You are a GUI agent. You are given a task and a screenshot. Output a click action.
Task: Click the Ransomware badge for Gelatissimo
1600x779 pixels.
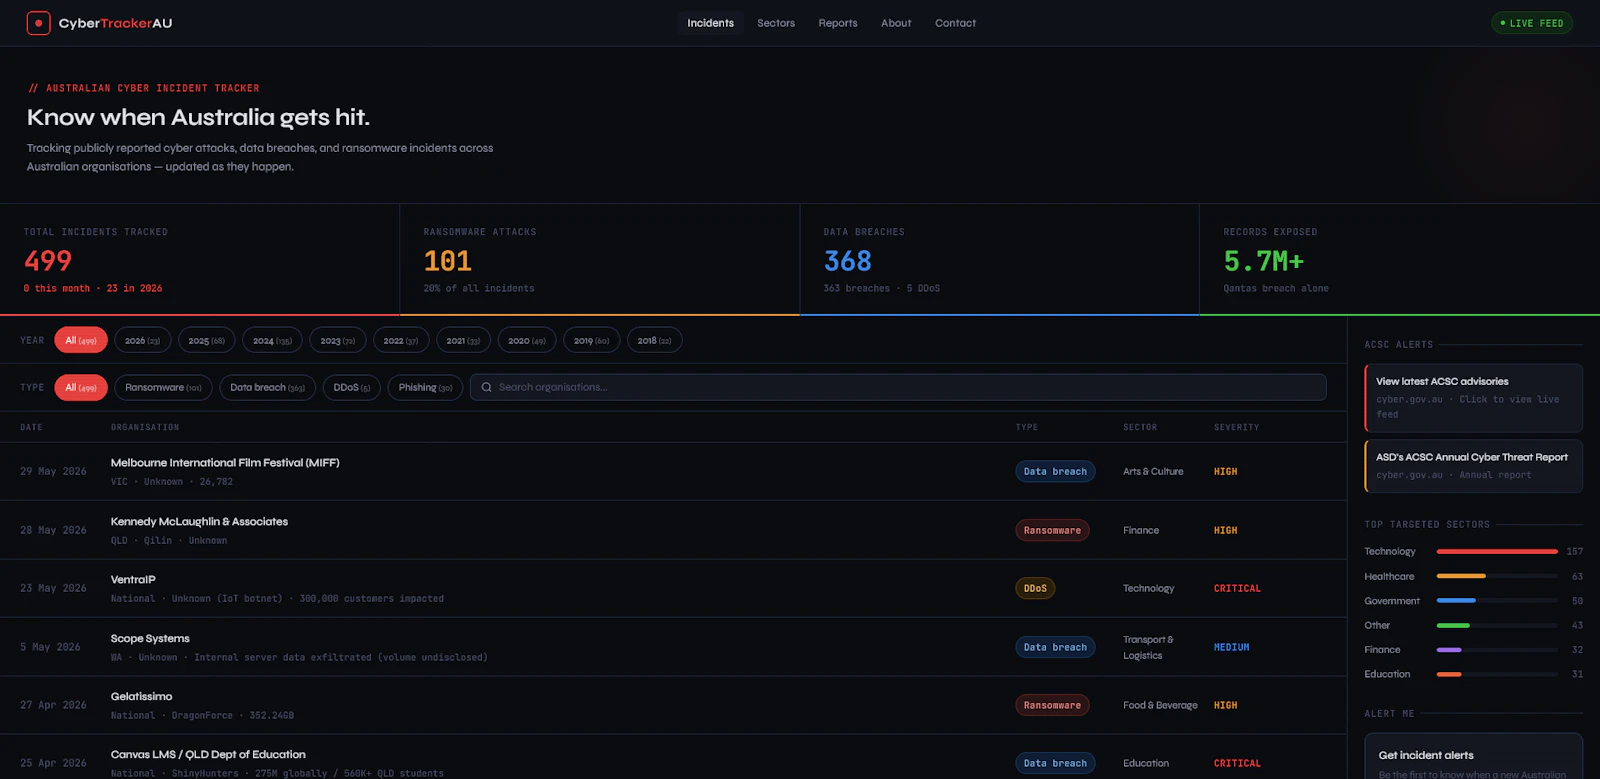click(1052, 706)
